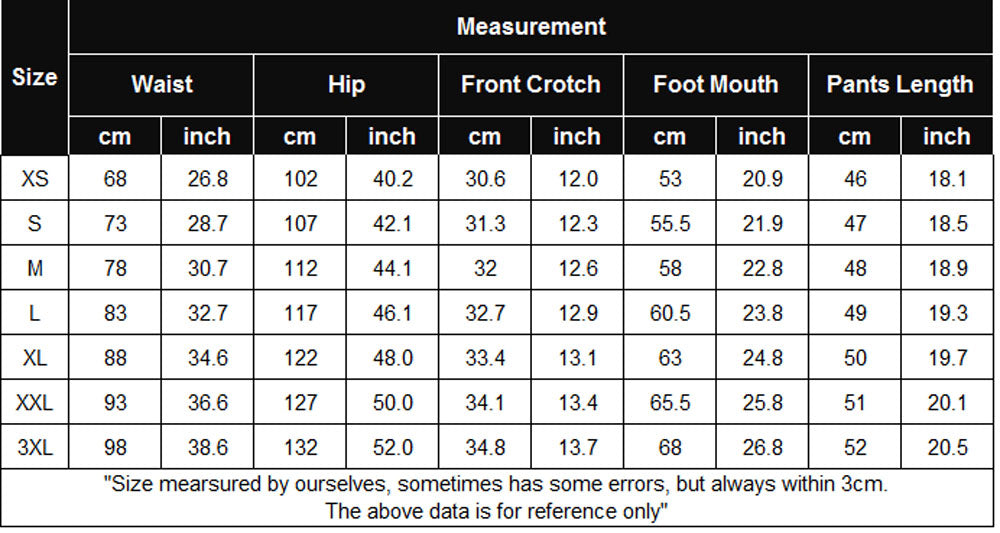
Task: Click front crotch value 33.4
Action: pos(485,358)
